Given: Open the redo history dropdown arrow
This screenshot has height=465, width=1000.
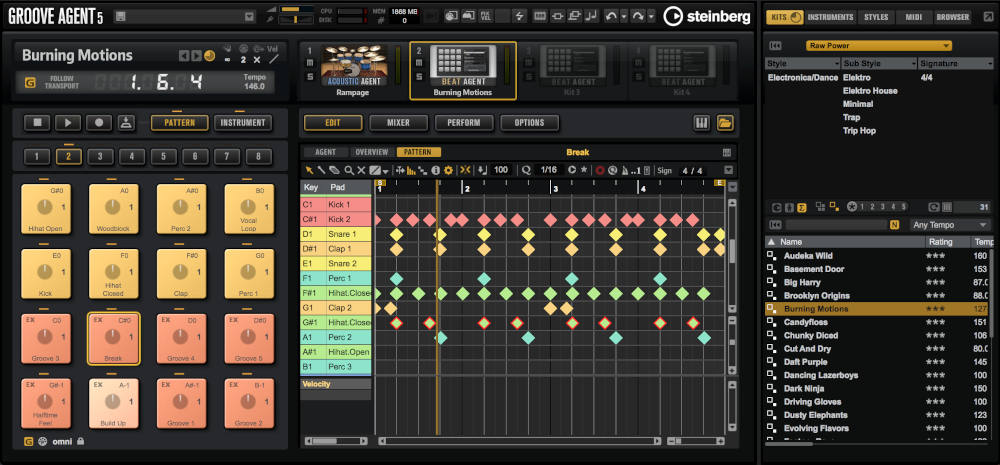Looking at the screenshot, I should pyautogui.click(x=651, y=17).
